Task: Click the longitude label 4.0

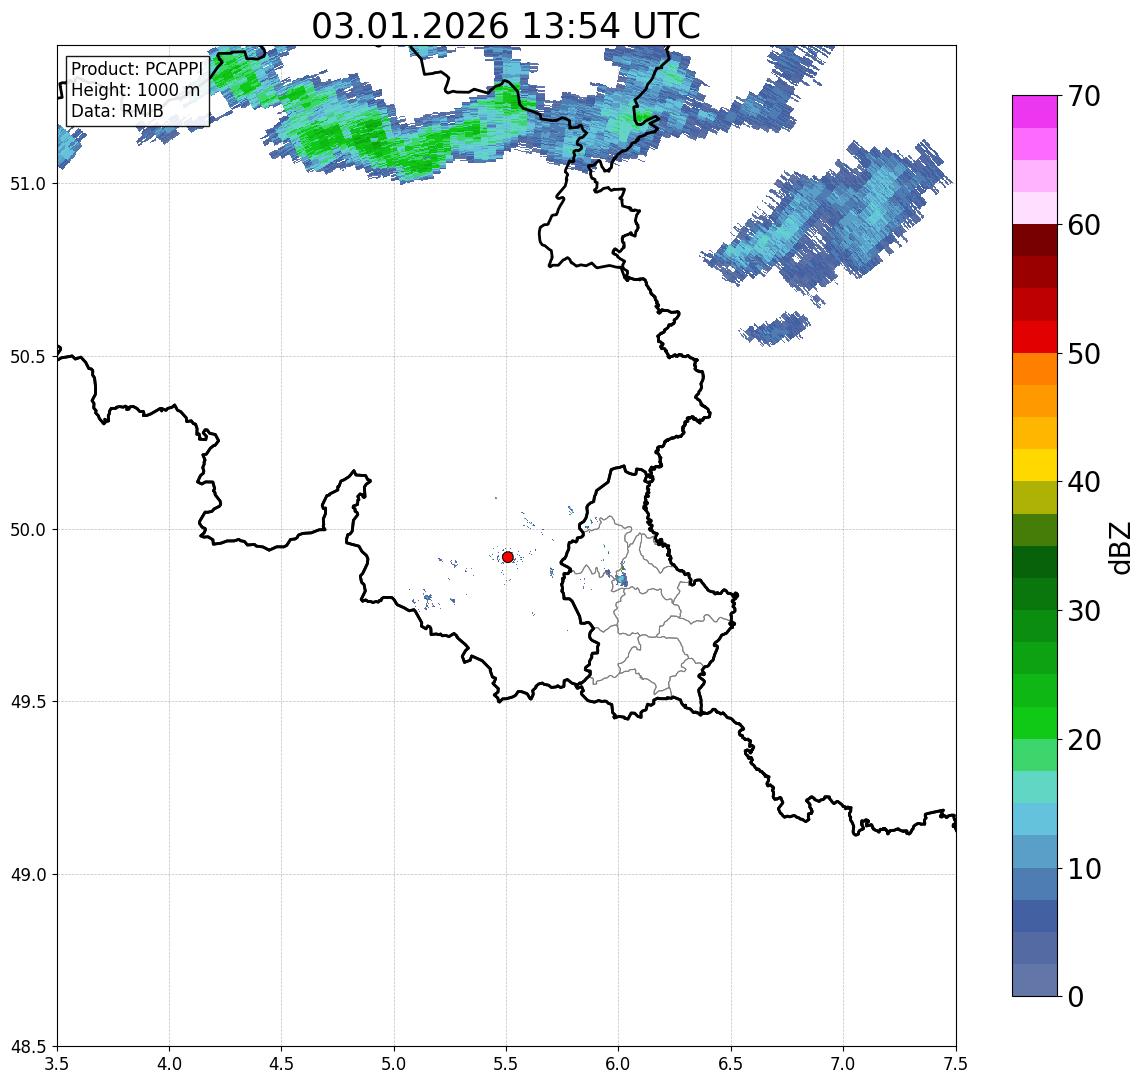Action: tap(169, 1064)
